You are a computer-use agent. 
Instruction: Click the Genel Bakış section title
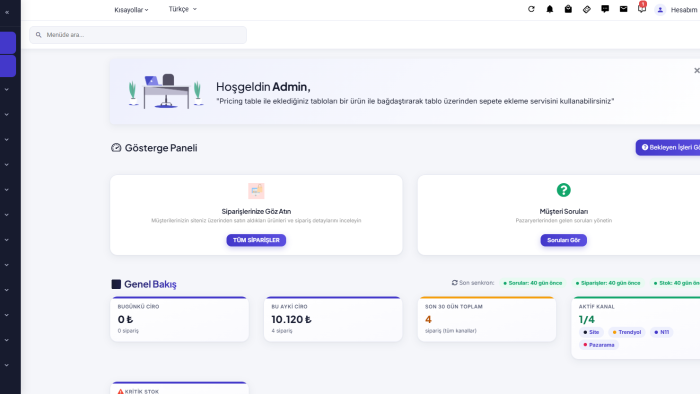150,284
